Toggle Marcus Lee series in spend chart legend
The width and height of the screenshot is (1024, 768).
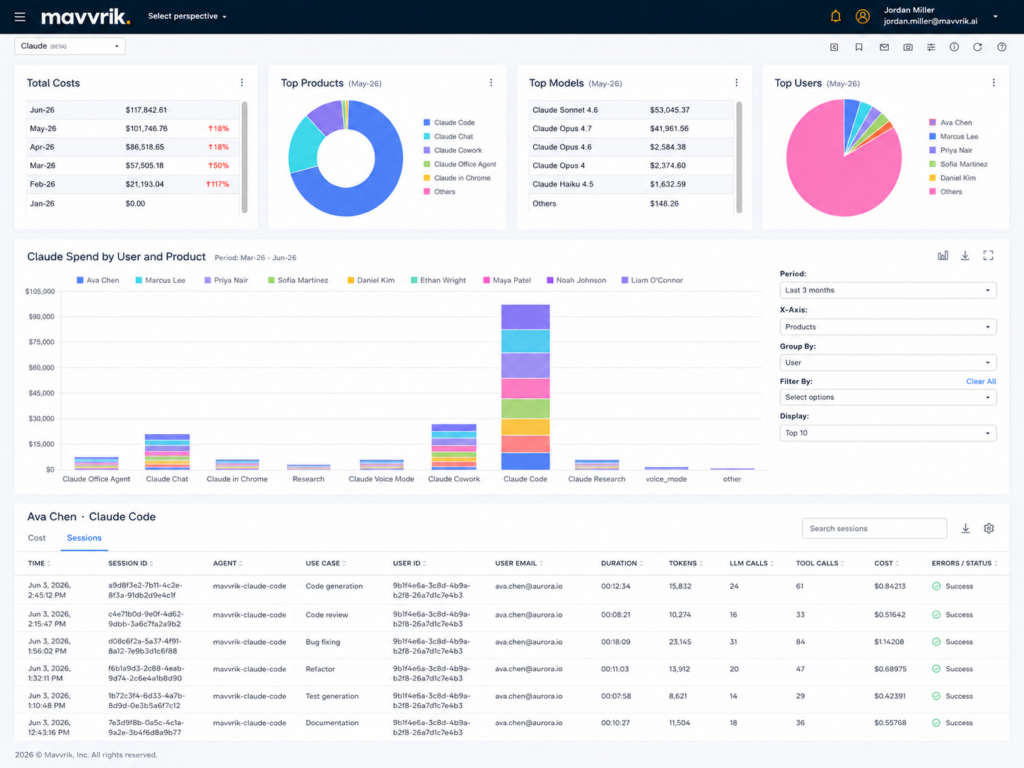[160, 280]
